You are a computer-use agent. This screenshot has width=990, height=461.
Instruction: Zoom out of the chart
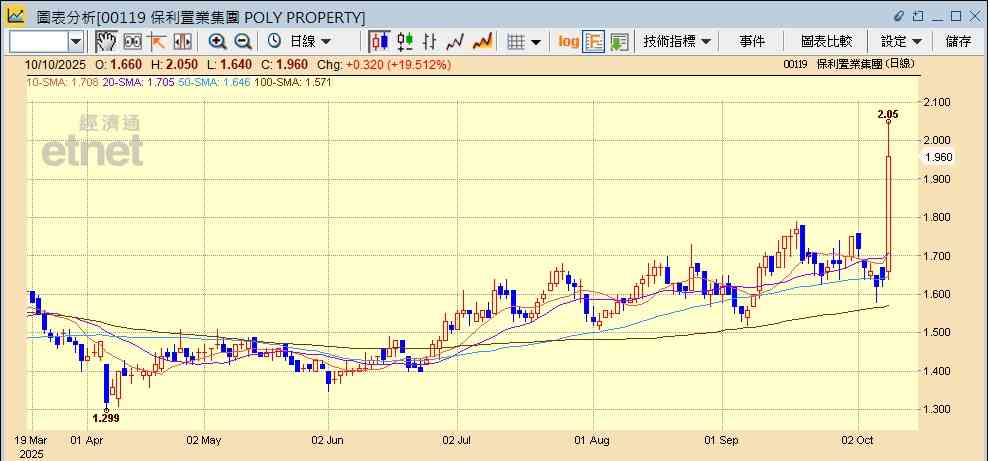pos(242,41)
